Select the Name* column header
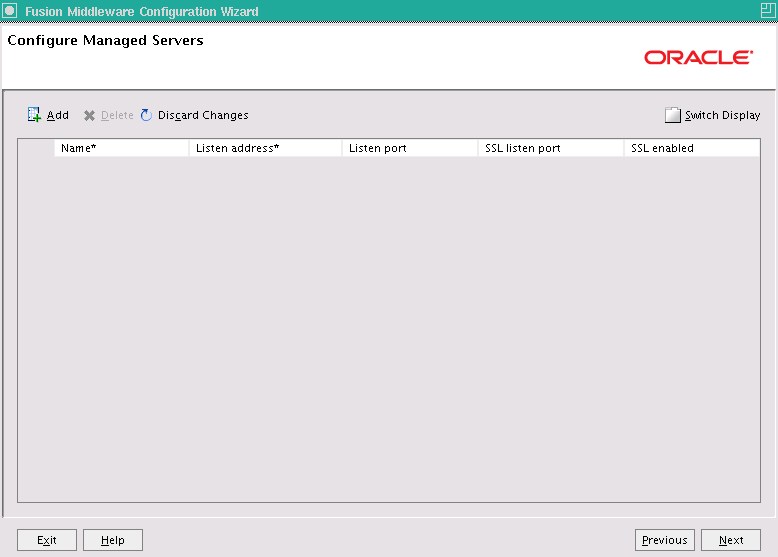 click(x=122, y=148)
